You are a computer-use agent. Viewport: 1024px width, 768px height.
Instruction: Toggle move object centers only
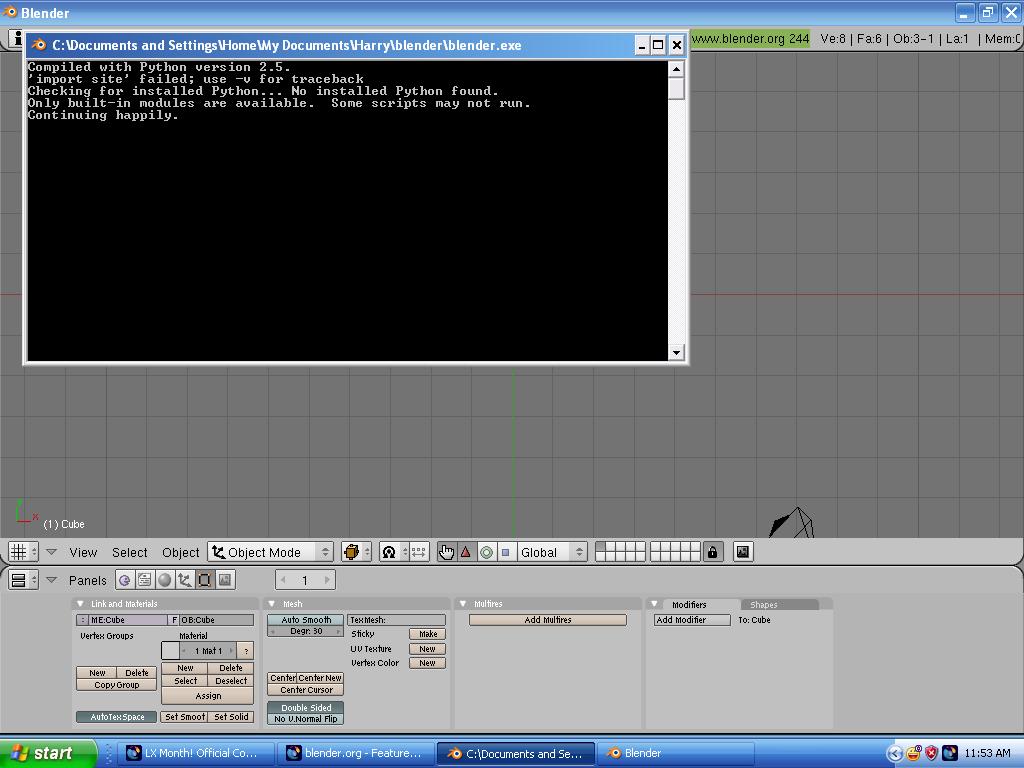coord(419,552)
